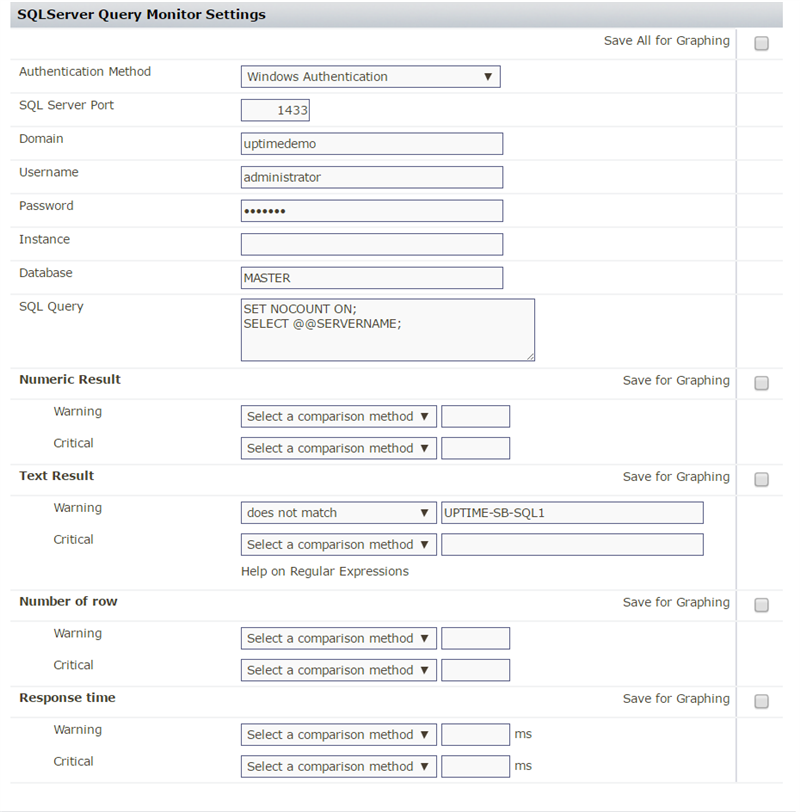Viewport: 800px width, 812px height.
Task: Click the 'SQLServer Query Monitor Settings' heading
Action: click(141, 14)
